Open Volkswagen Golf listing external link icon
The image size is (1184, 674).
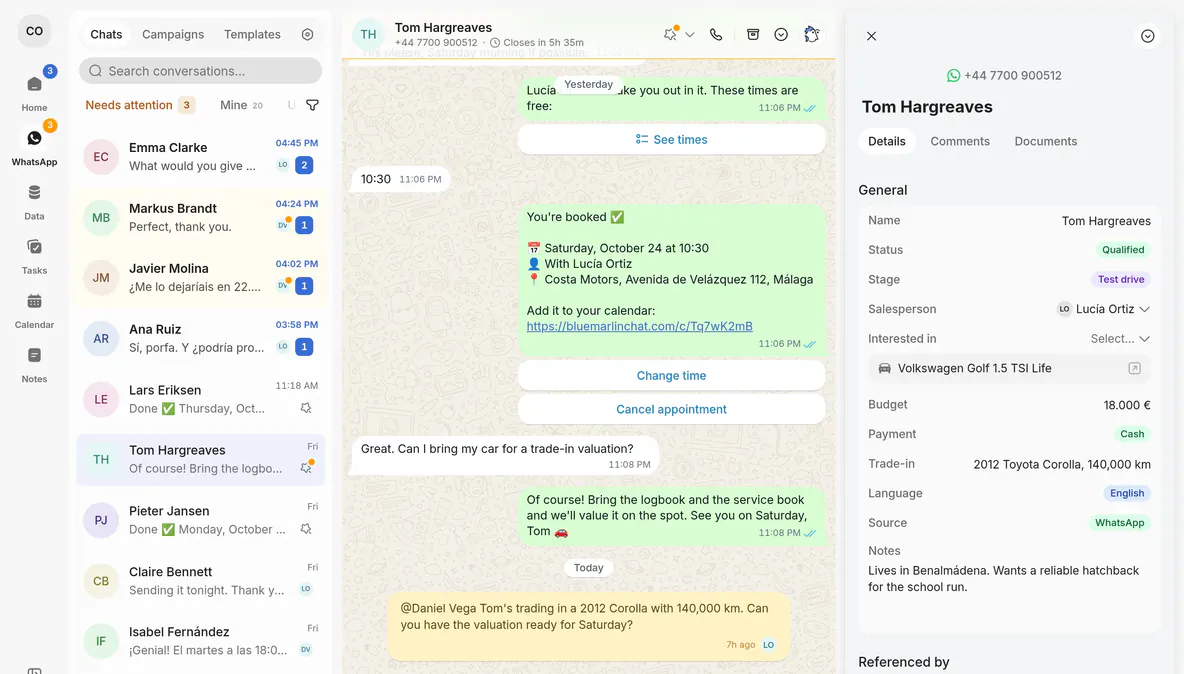click(1134, 368)
